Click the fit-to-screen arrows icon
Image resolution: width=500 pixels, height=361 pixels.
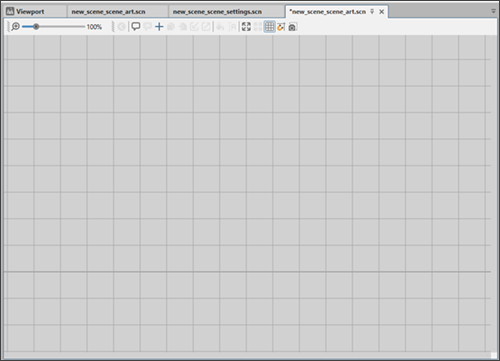246,27
